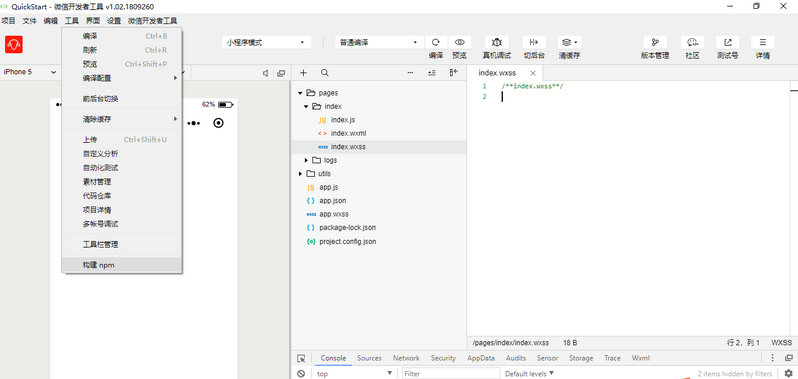This screenshot has height=379, width=798.
Task: Open the Interface menu in menu bar
Action: [93, 21]
